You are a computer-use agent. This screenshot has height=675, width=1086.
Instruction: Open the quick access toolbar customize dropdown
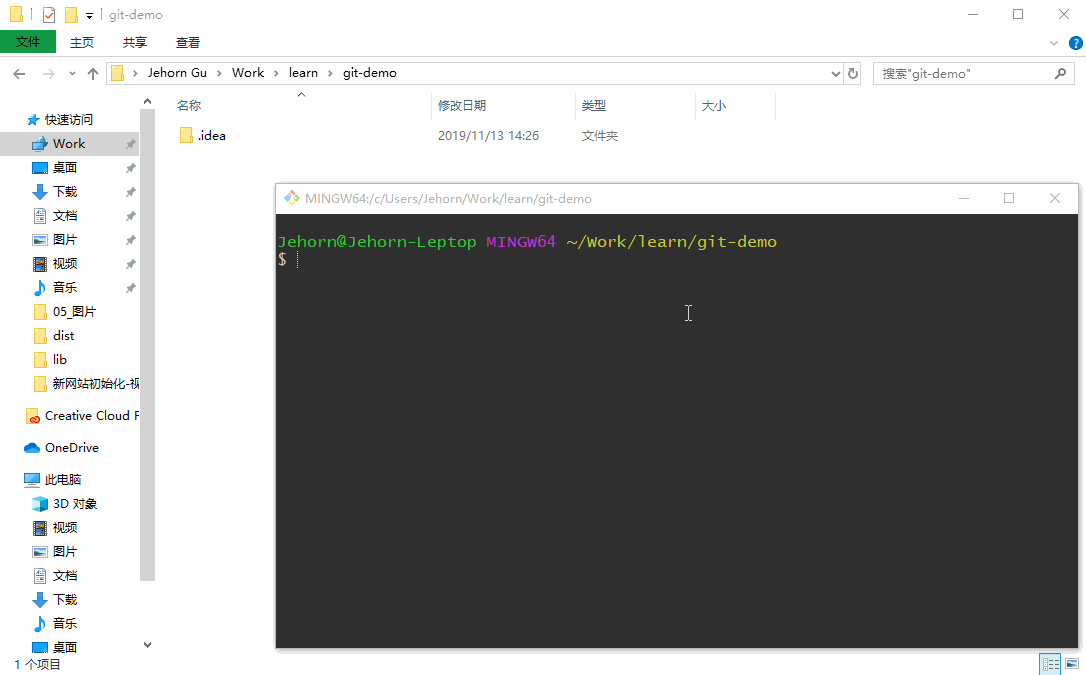(x=89, y=15)
